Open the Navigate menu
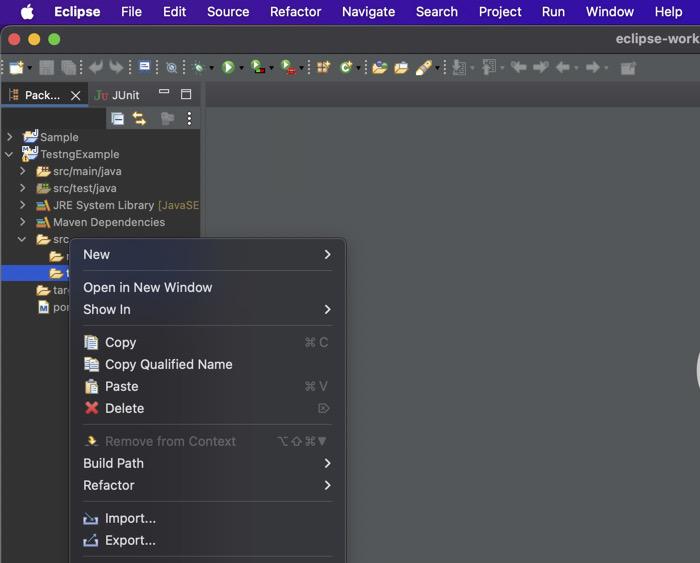 [368, 12]
